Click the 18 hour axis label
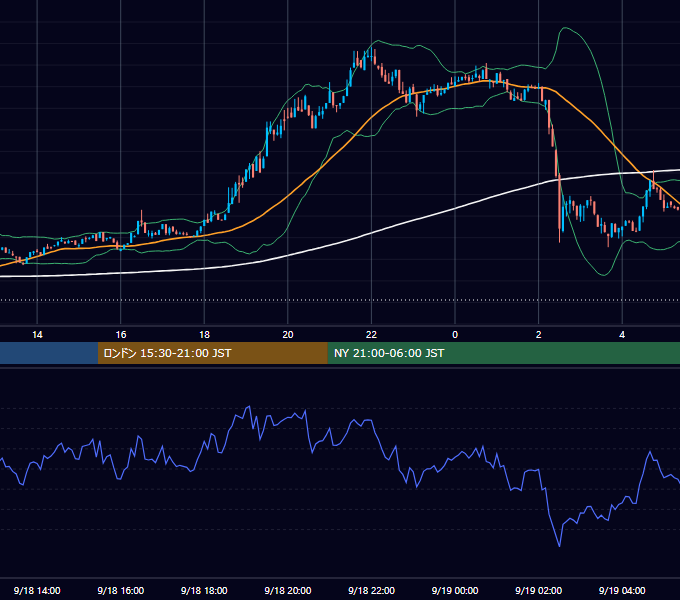 pyautogui.click(x=204, y=335)
